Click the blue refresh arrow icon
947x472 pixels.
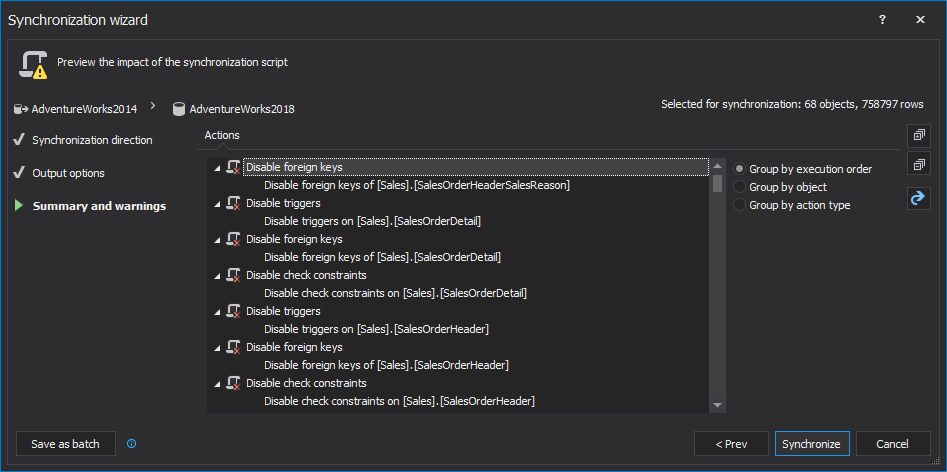coord(918,198)
